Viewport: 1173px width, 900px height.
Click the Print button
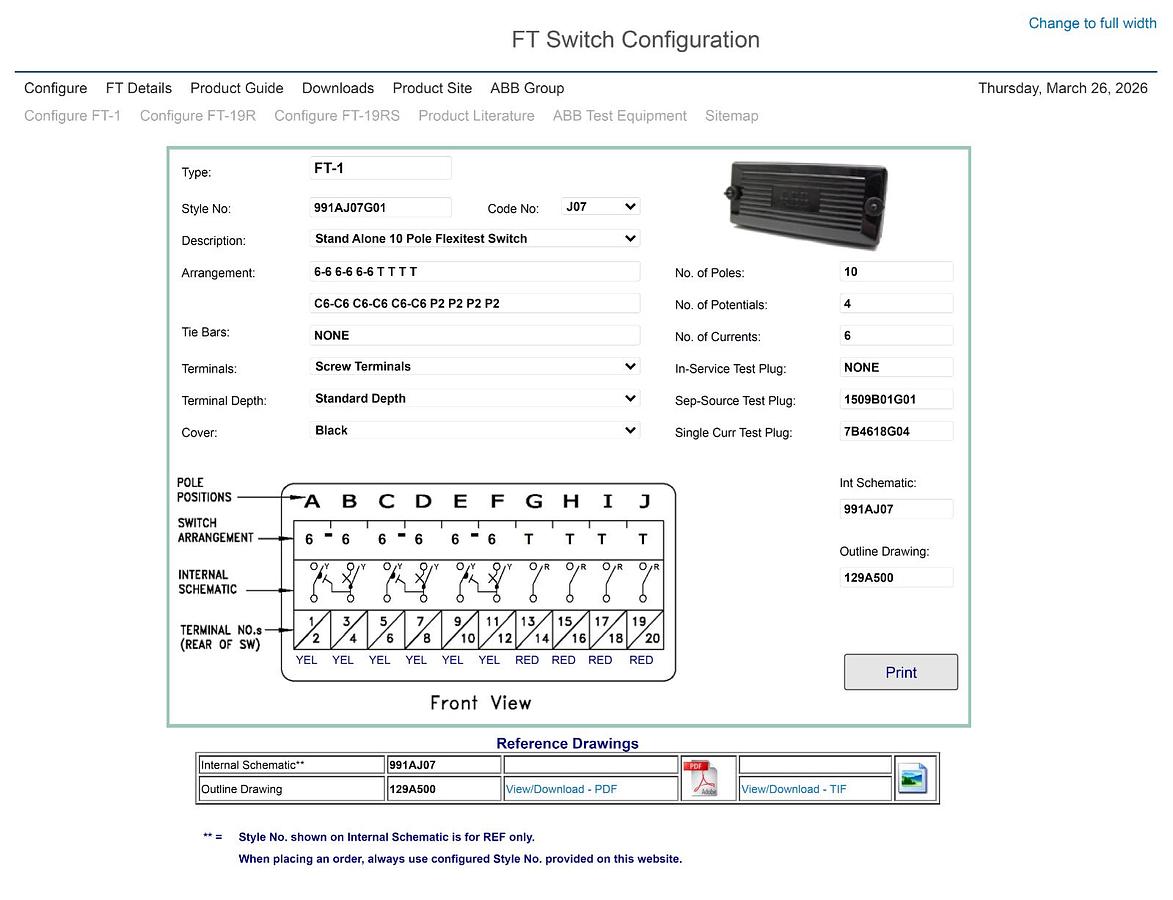[x=901, y=672]
